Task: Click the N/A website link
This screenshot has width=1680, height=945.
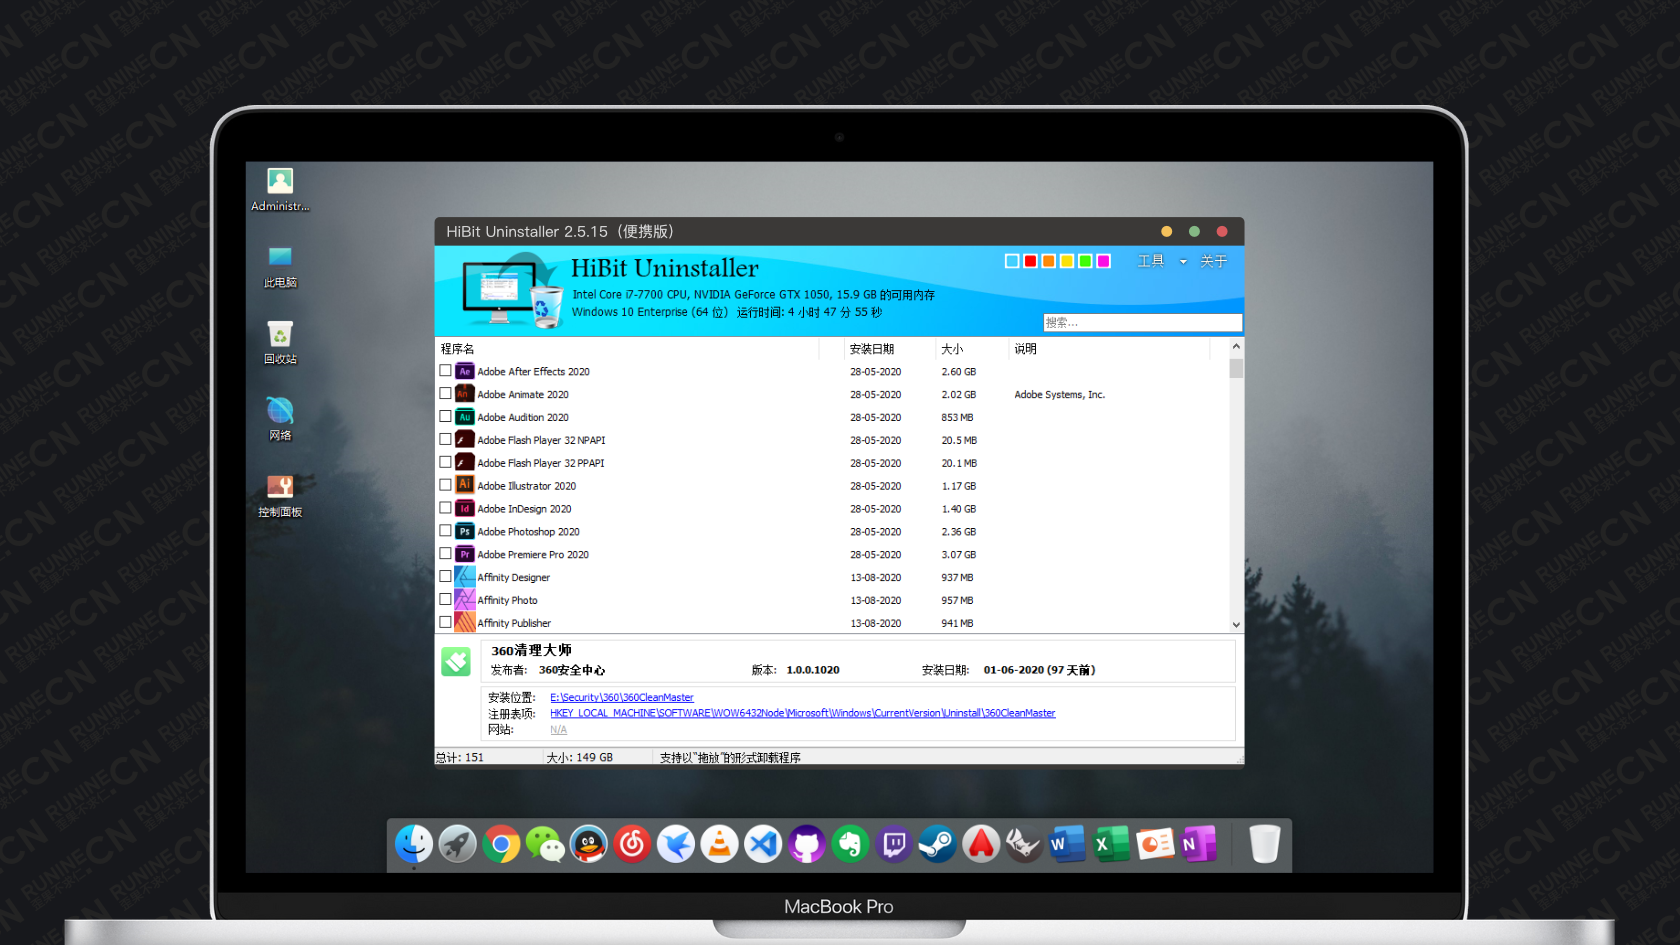Action: point(558,729)
